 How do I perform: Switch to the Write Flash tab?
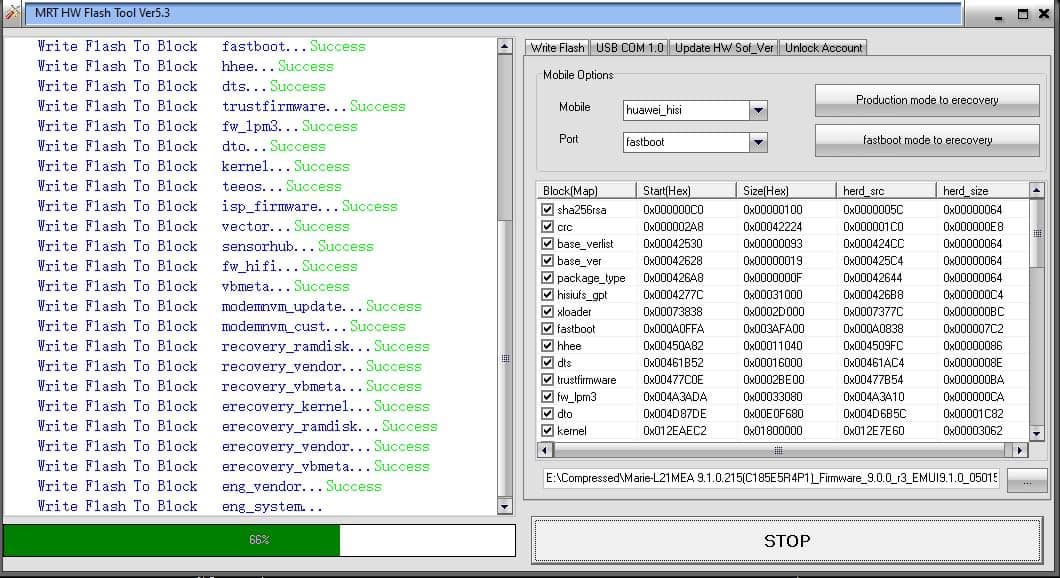point(557,47)
